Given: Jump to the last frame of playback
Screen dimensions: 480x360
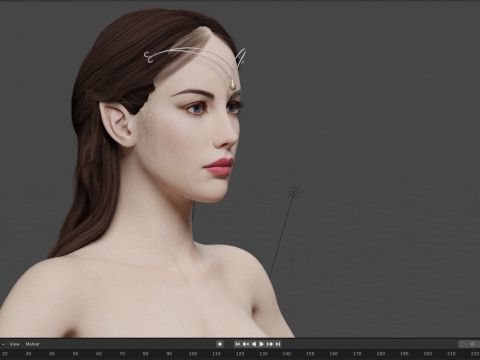Looking at the screenshot, I should click(278, 344).
